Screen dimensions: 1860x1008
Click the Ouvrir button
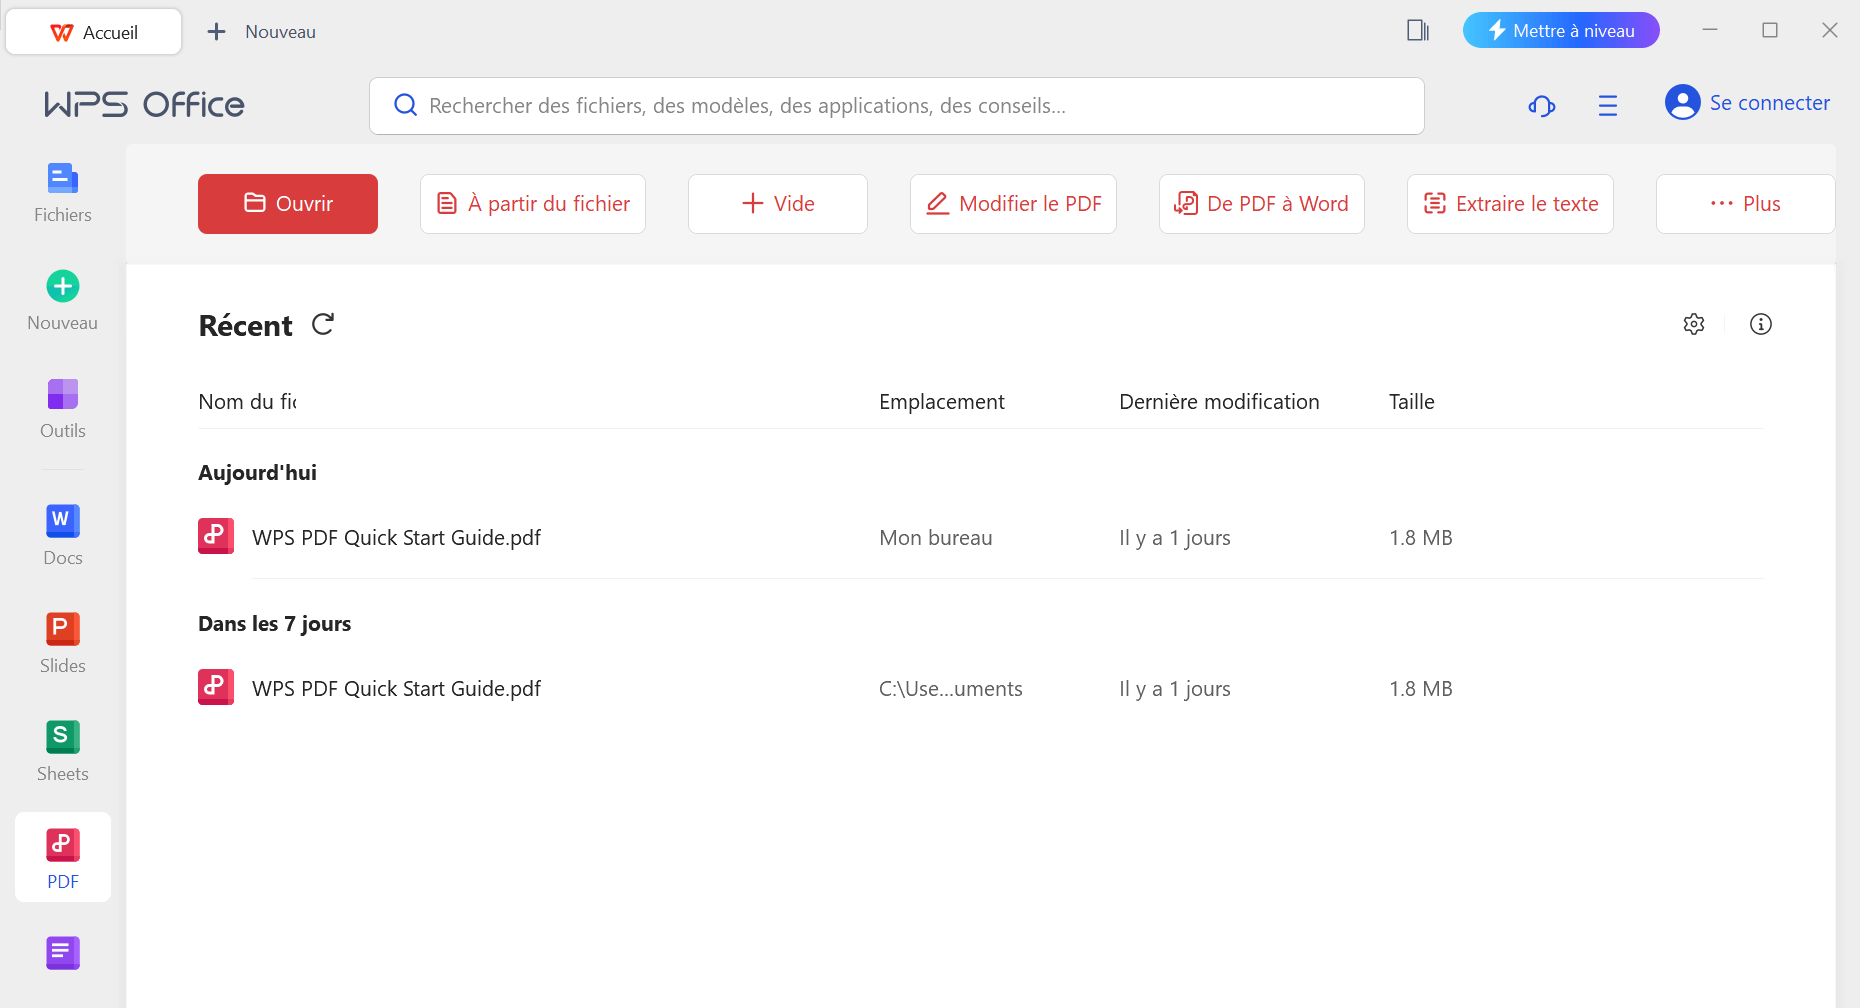288,204
